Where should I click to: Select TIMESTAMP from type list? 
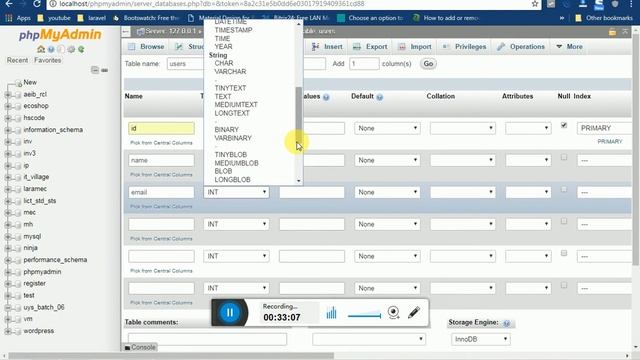[x=233, y=30]
